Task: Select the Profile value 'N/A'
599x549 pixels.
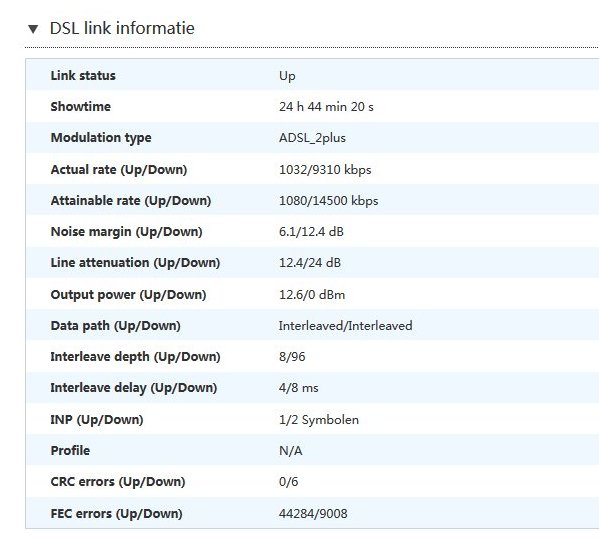Action: tap(290, 451)
